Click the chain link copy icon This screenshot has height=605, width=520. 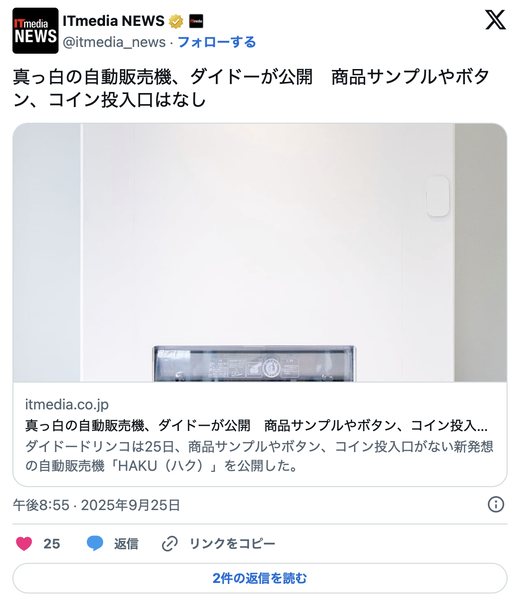coord(170,543)
